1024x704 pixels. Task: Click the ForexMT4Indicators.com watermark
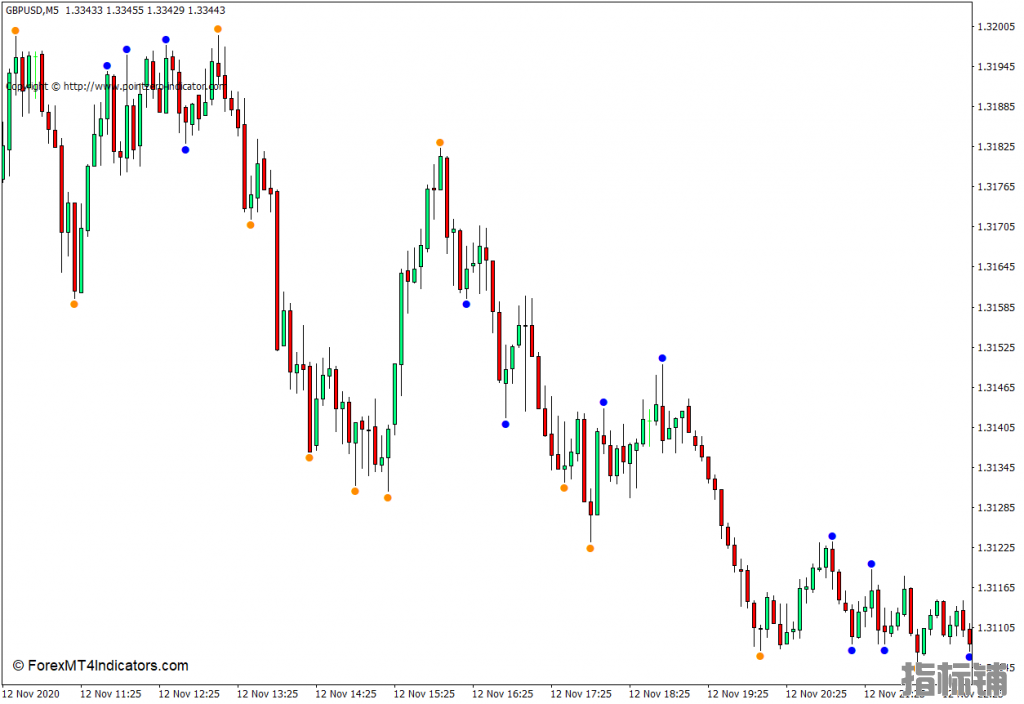(x=101, y=665)
